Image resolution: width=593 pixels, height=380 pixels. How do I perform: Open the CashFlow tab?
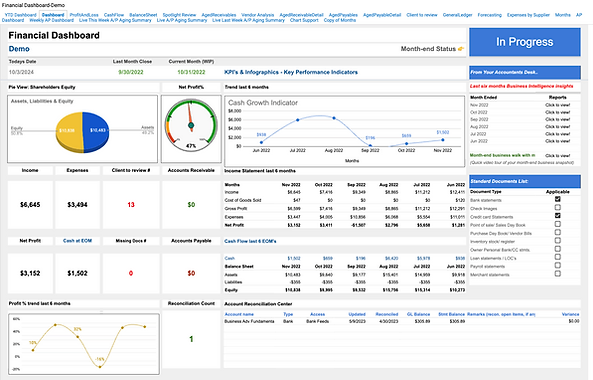point(114,15)
